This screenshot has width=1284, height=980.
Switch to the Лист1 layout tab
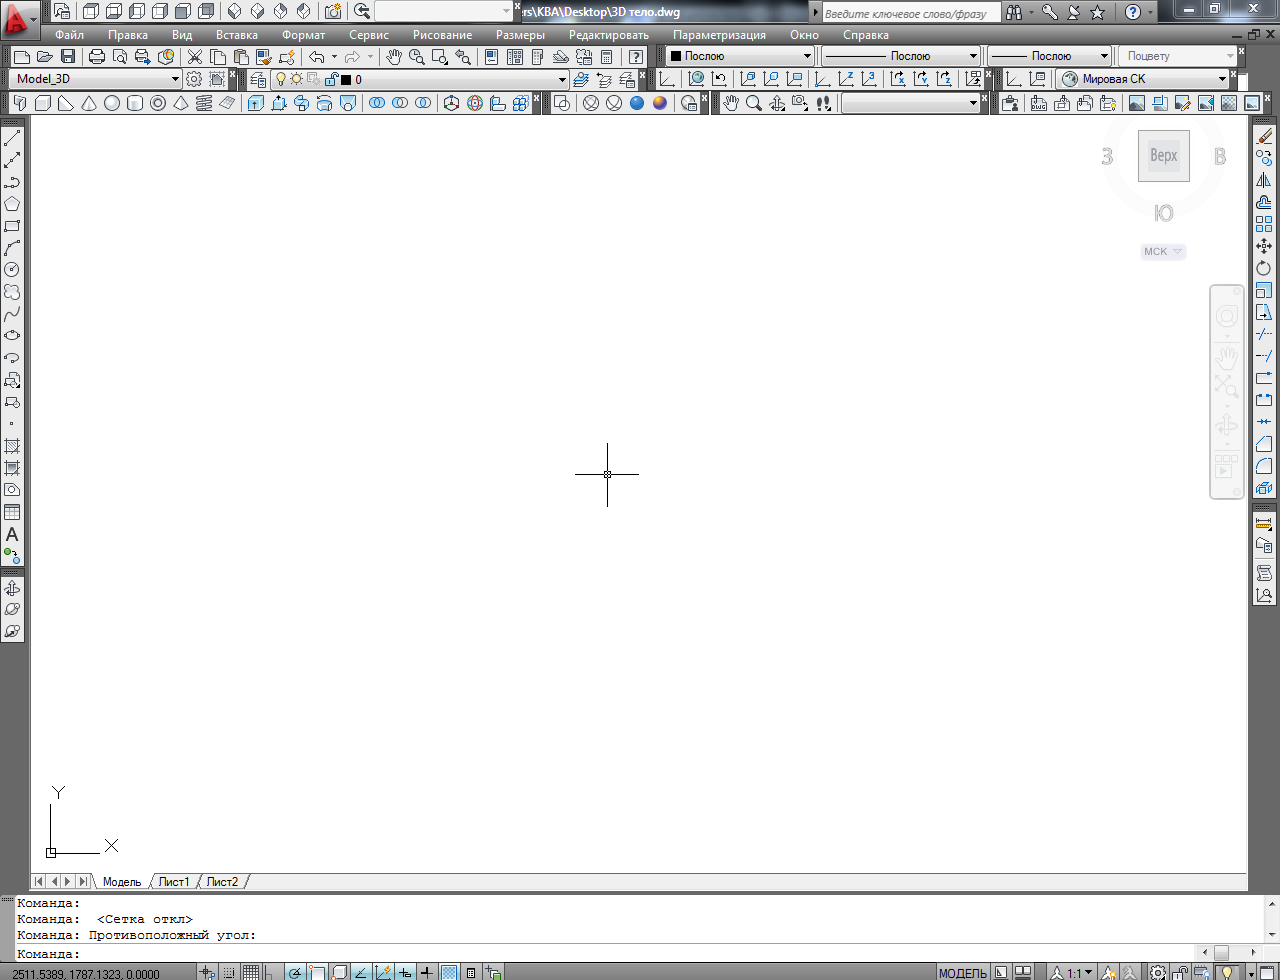[x=174, y=882]
